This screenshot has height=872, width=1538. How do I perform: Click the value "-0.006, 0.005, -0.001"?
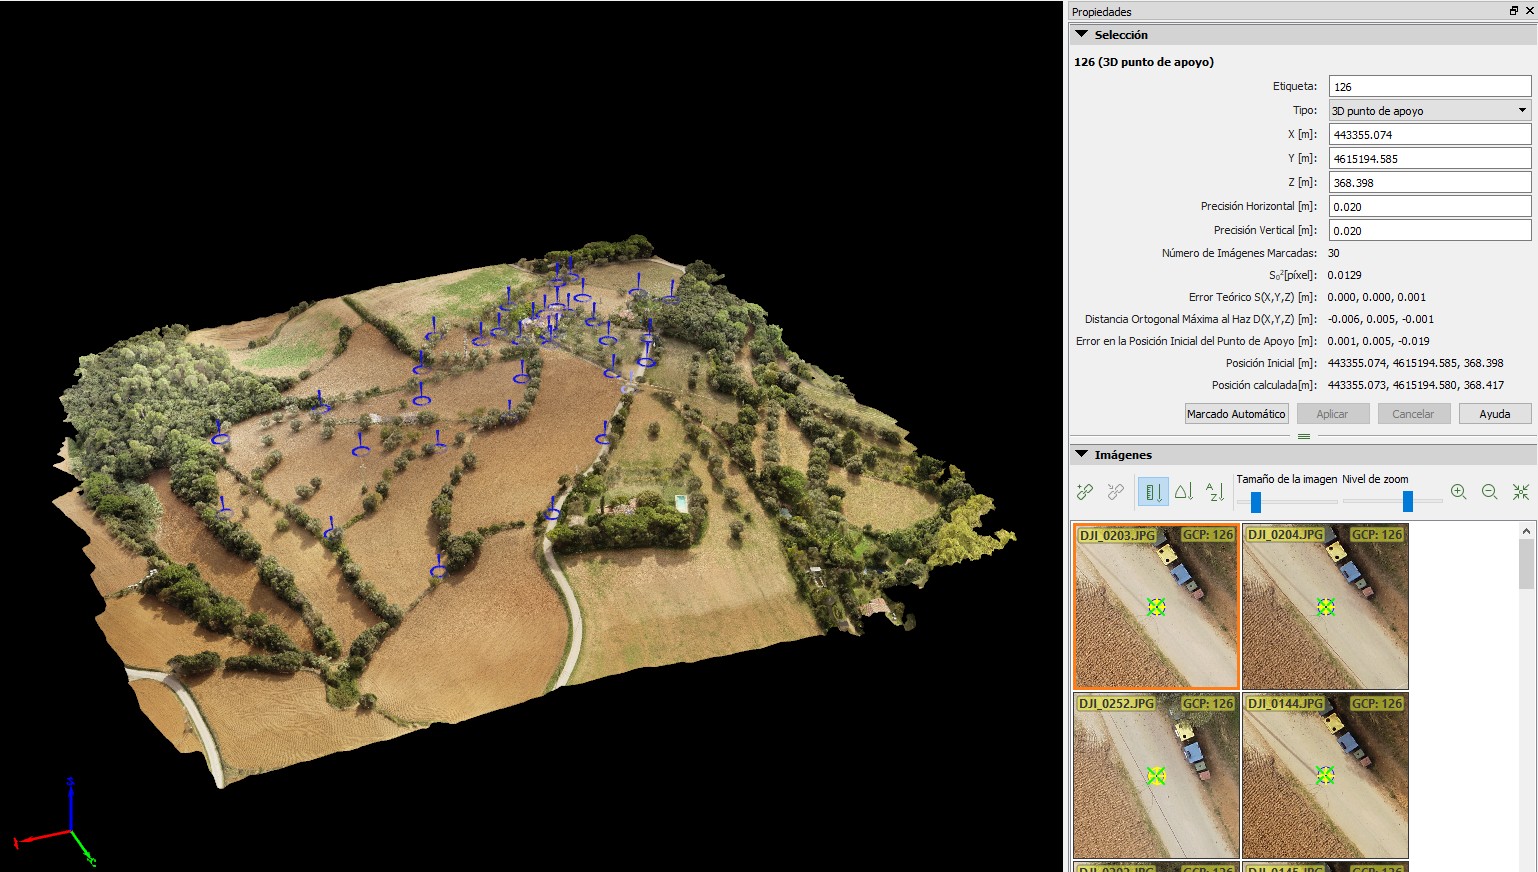[1381, 319]
